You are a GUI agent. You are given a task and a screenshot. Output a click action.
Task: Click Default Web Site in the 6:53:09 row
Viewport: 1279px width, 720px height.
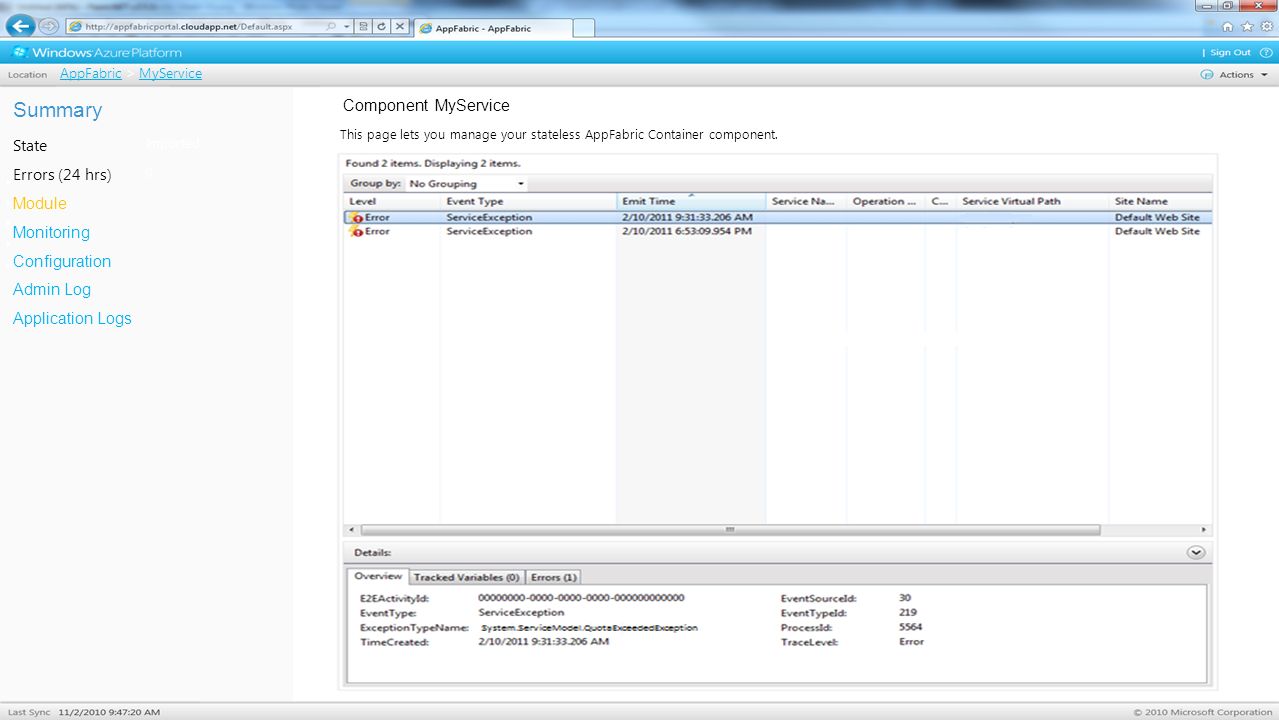tap(1157, 231)
